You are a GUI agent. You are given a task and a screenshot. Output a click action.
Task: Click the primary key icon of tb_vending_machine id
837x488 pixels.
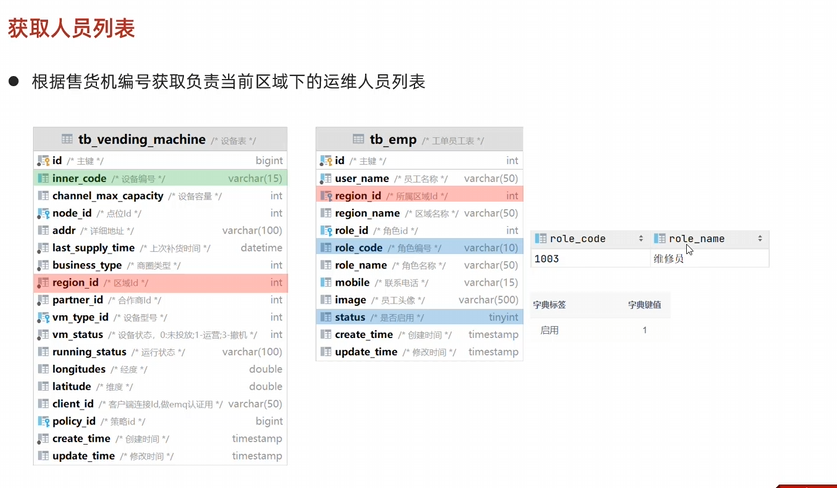43,161
